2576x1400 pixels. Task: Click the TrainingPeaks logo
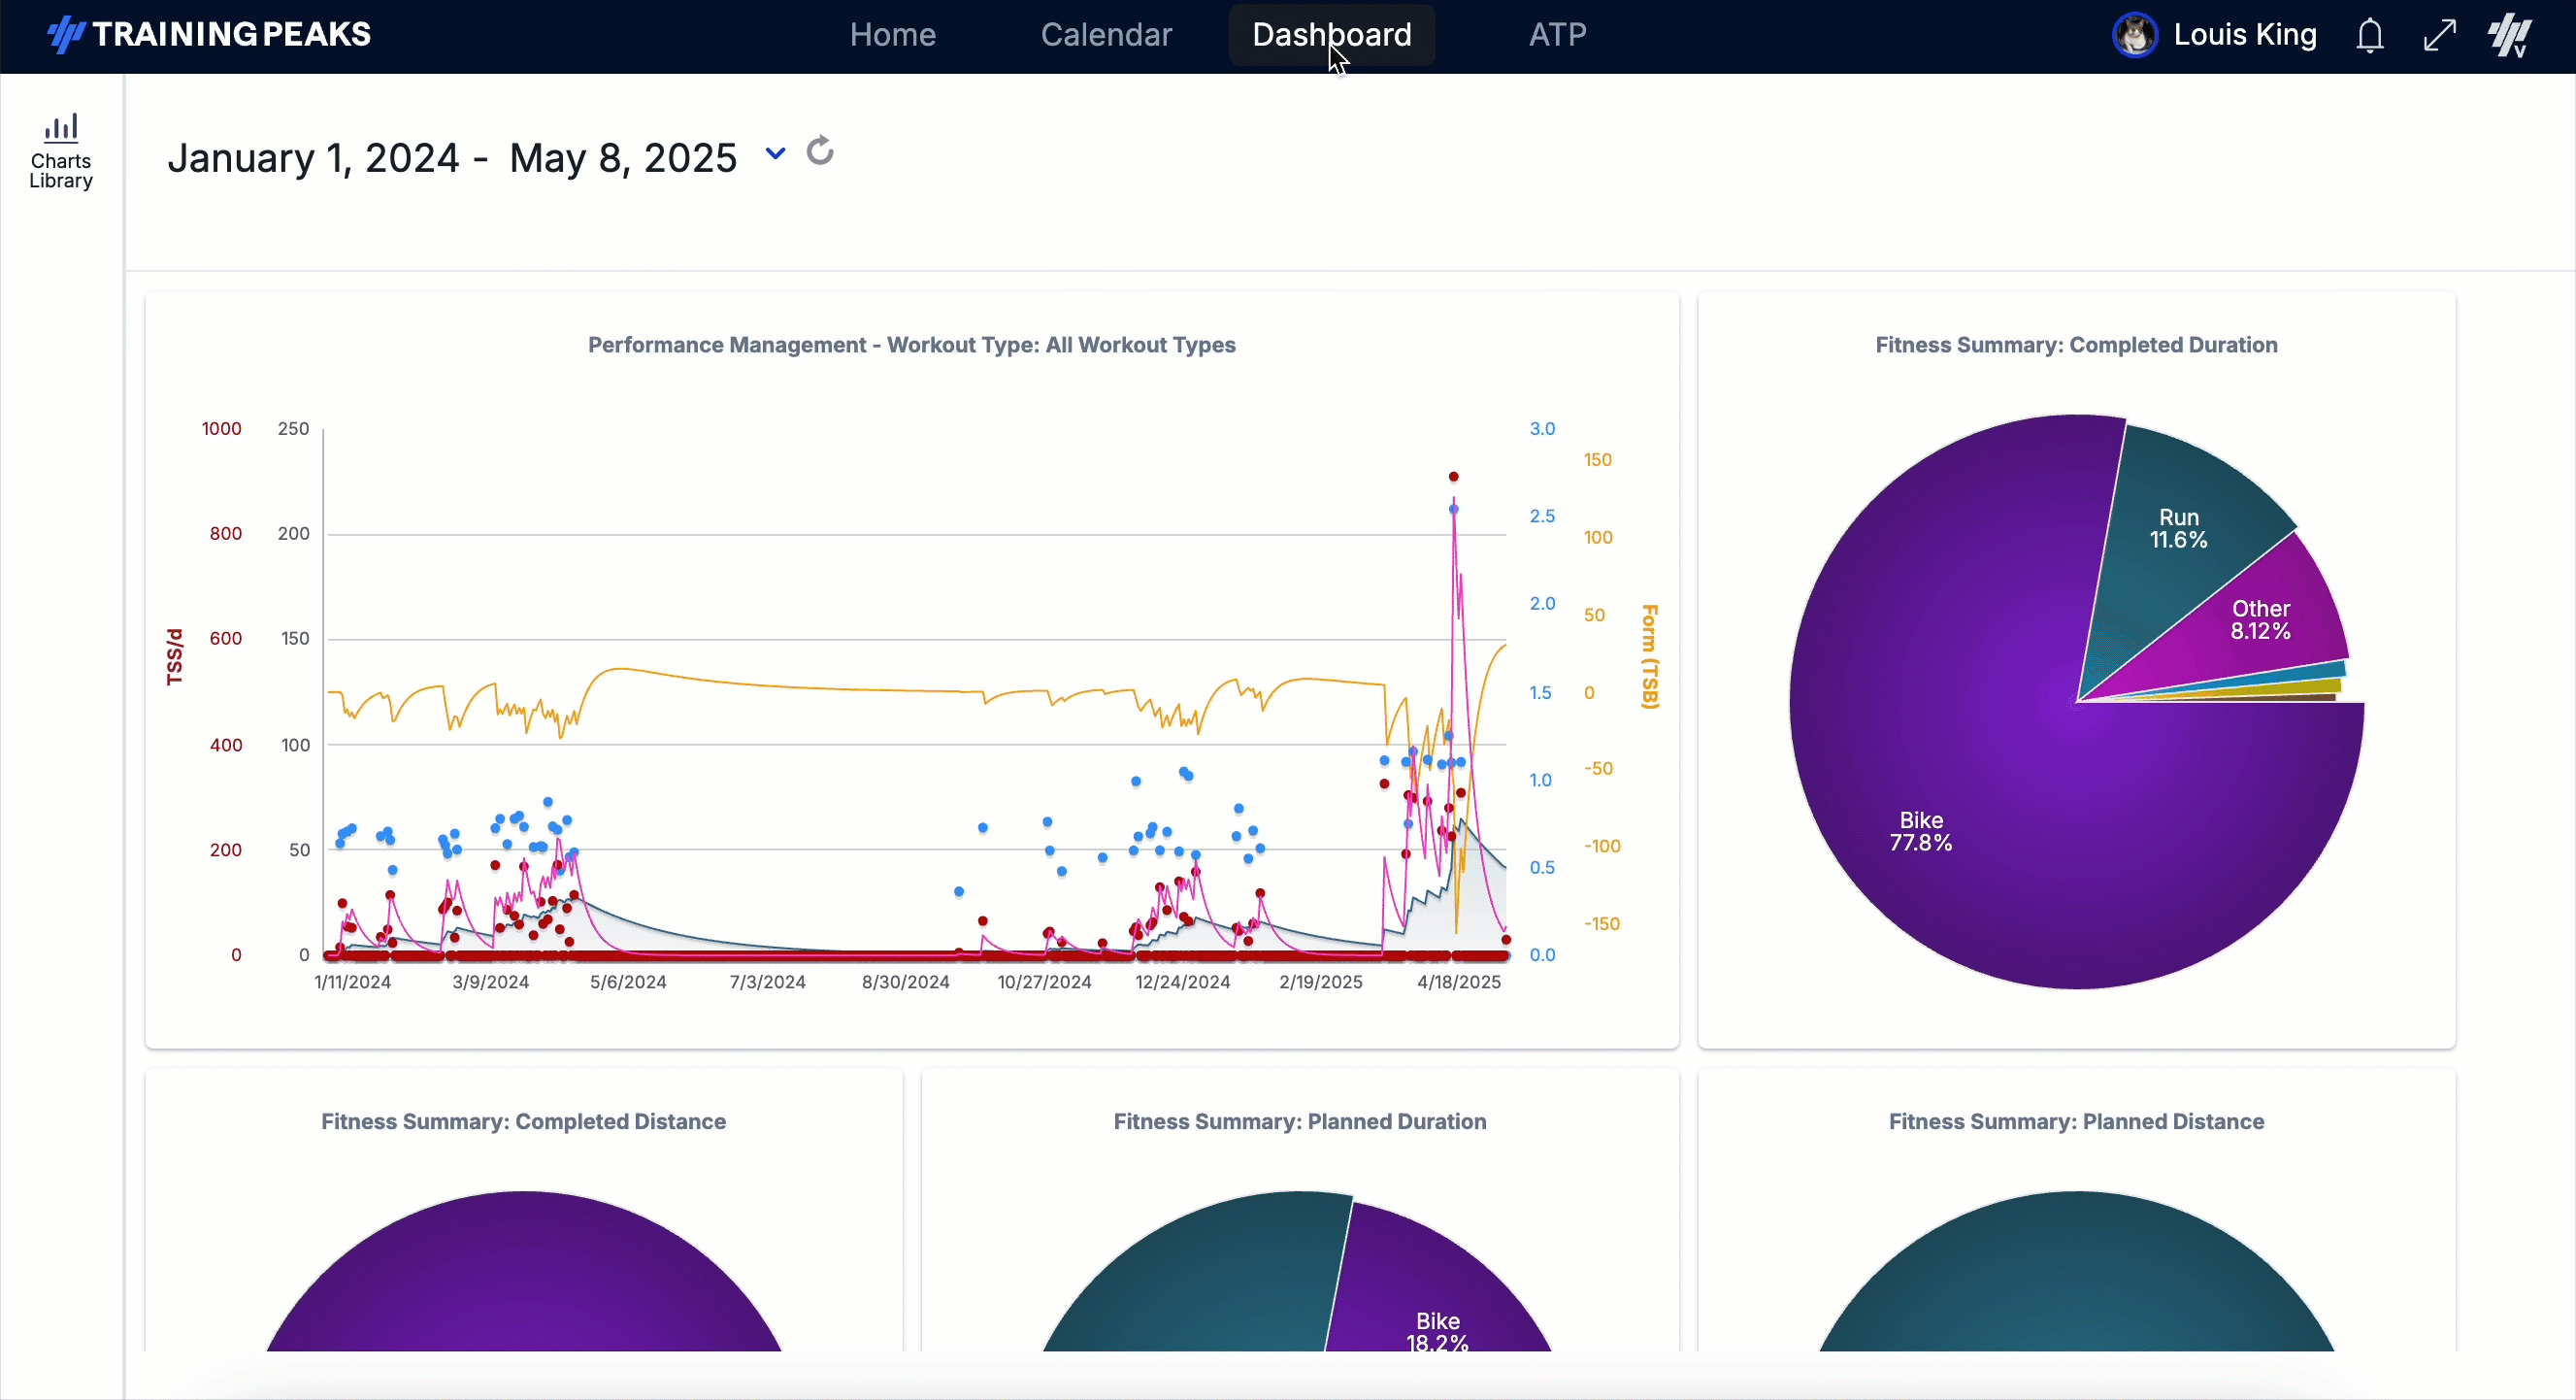click(x=209, y=34)
